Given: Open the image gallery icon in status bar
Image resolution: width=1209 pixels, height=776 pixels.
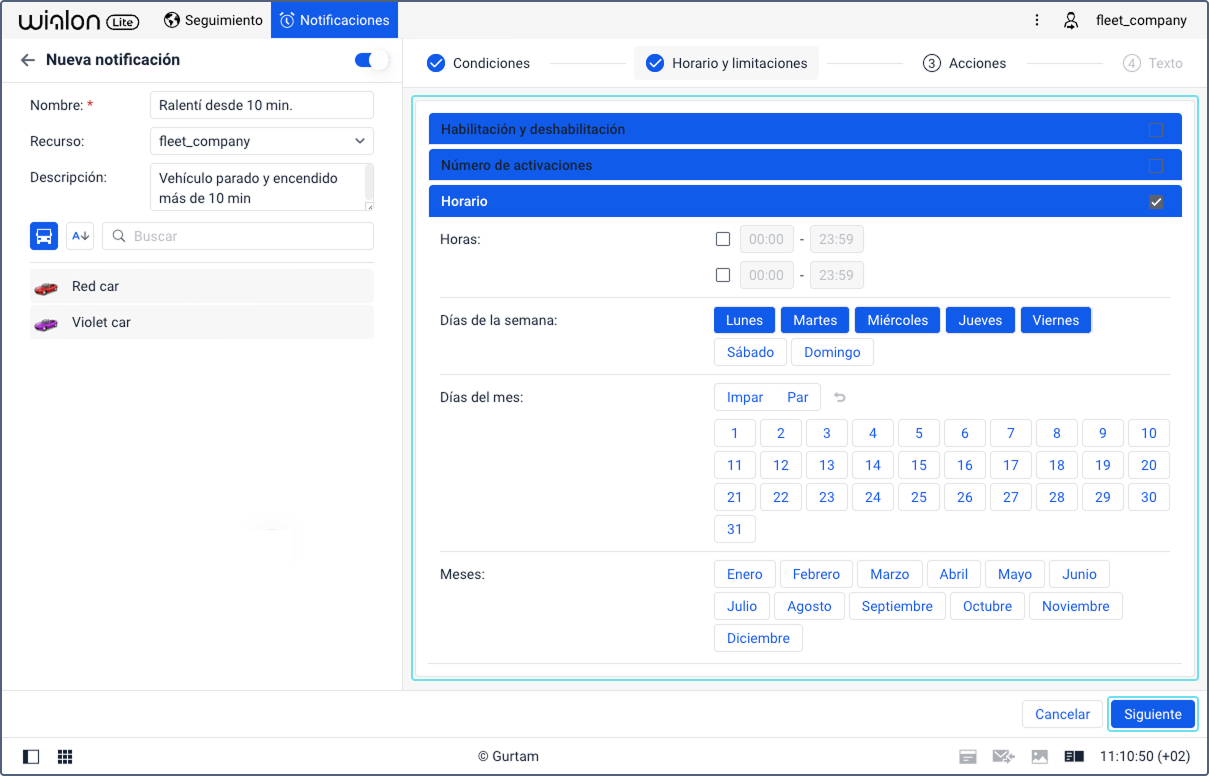Looking at the screenshot, I should [1040, 757].
